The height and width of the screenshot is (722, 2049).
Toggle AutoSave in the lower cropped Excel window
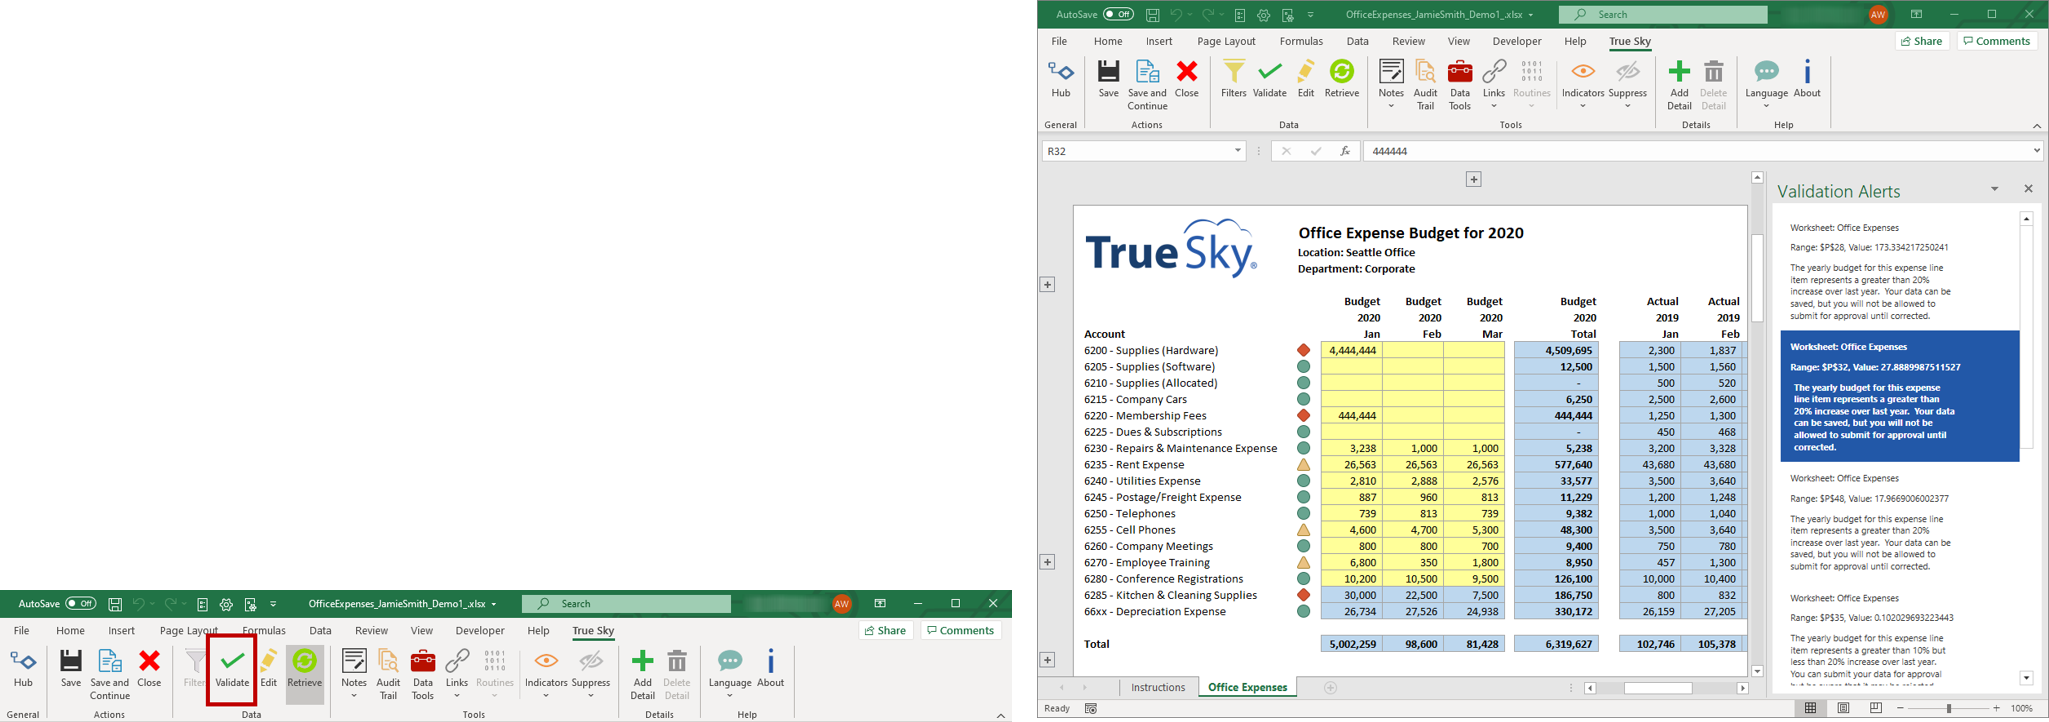[81, 603]
